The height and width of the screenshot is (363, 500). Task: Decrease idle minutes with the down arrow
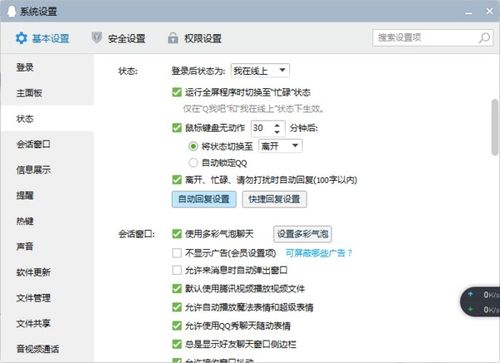pos(277,132)
